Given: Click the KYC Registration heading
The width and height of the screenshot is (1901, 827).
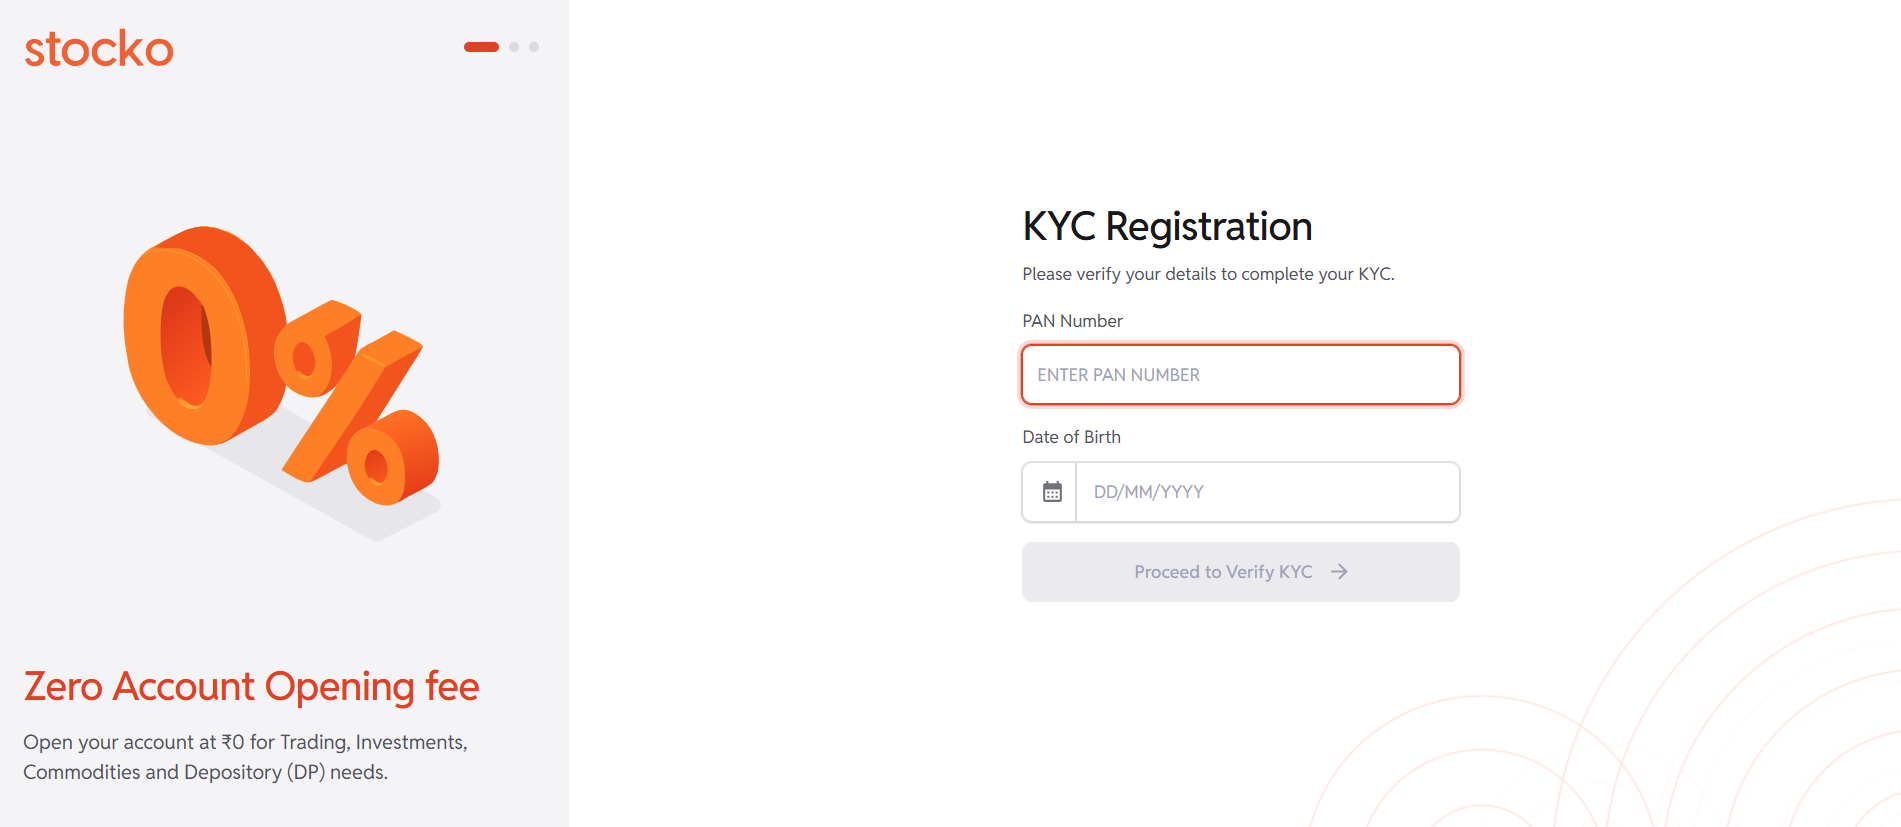Looking at the screenshot, I should coord(1167,227).
